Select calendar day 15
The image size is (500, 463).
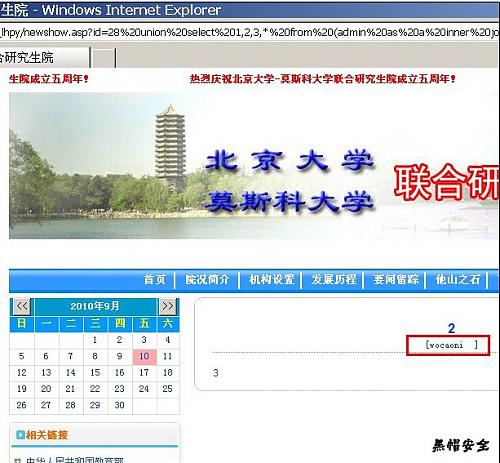pyautogui.click(x=95, y=373)
